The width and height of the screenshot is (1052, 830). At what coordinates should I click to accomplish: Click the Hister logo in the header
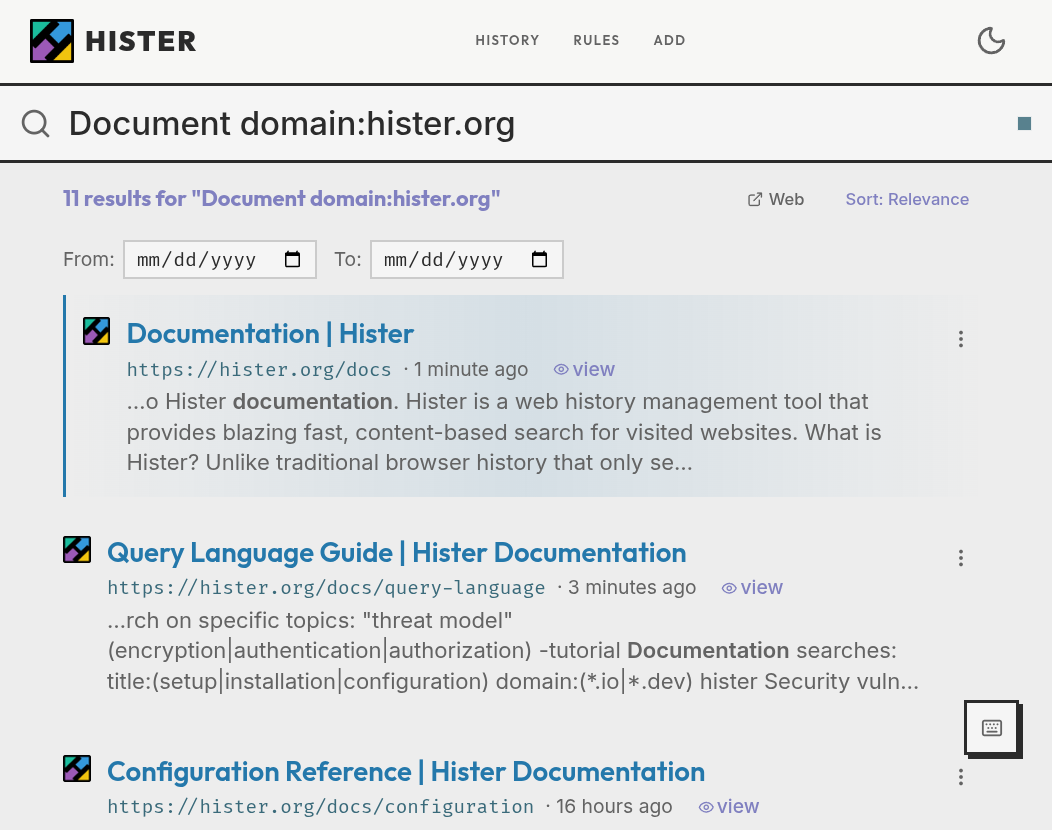[x=52, y=40]
